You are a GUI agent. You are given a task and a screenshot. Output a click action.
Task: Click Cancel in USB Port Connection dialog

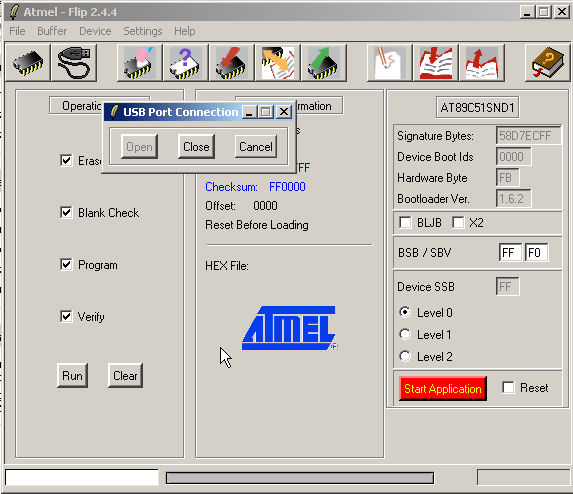(x=256, y=147)
